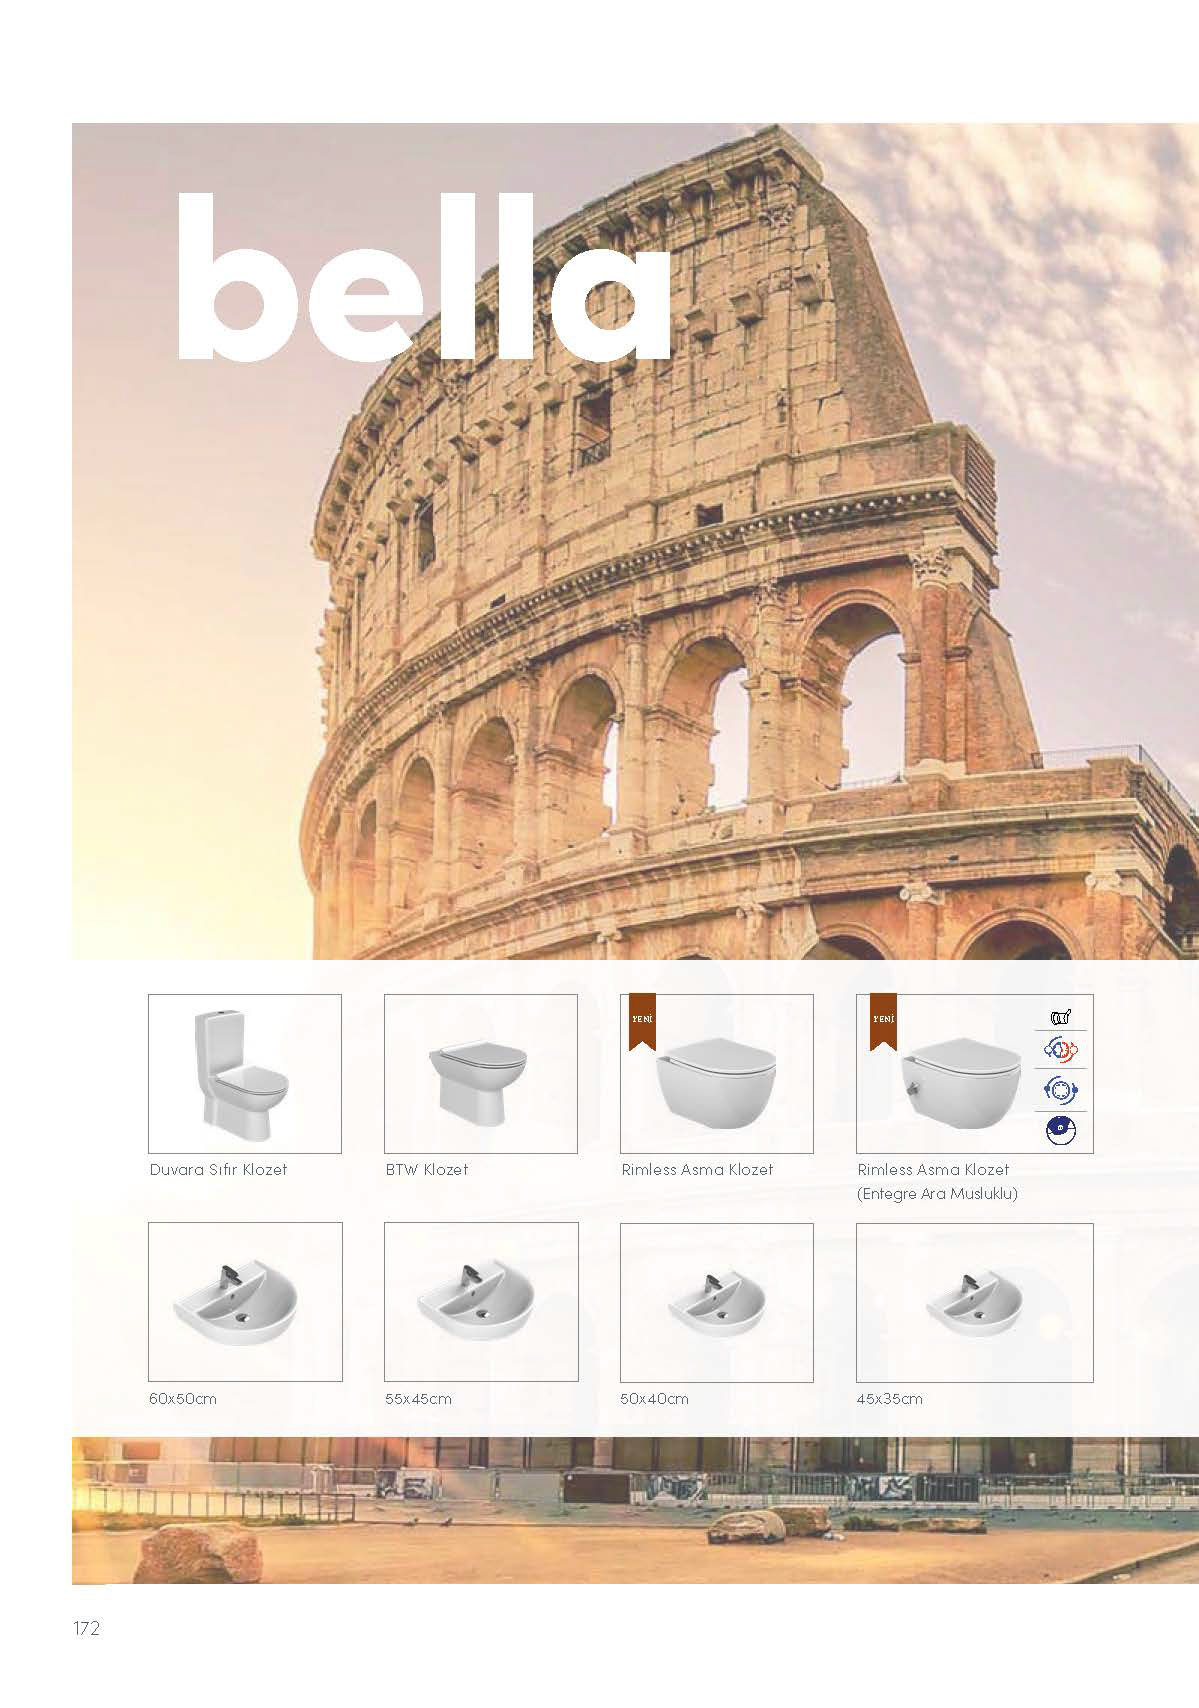This screenshot has width=1199, height=1708.
Task: Click the red and blue hot-cold water icon
Action: [1061, 1051]
